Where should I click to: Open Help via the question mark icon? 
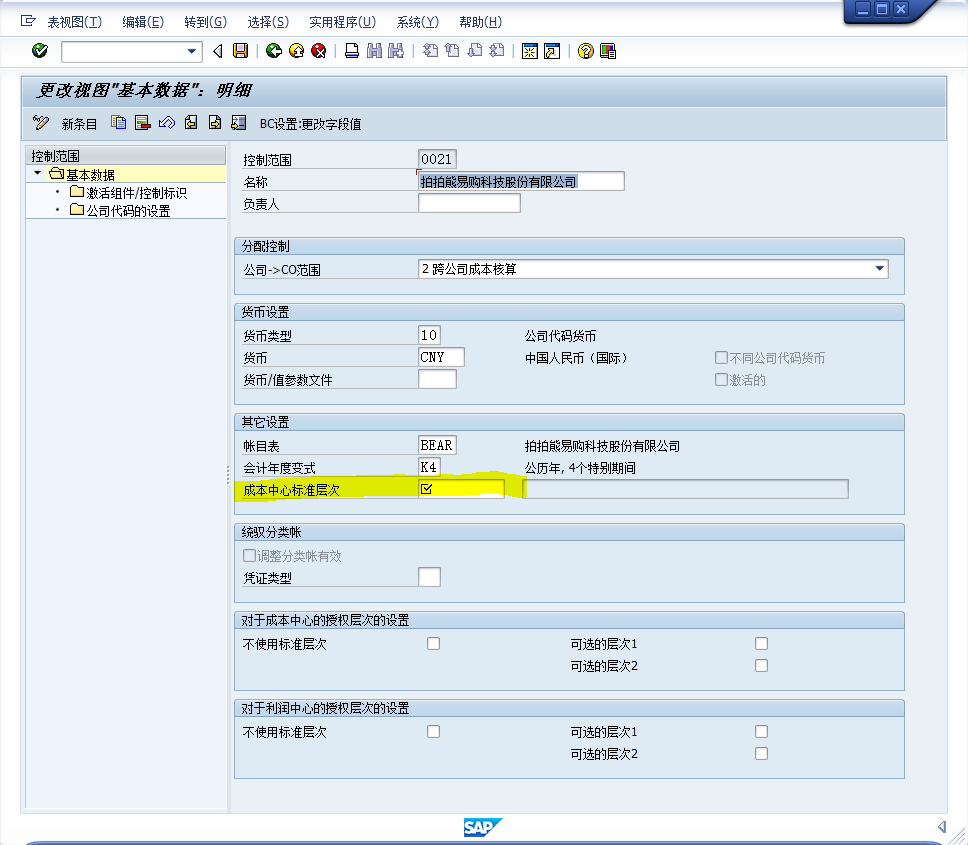click(x=585, y=51)
